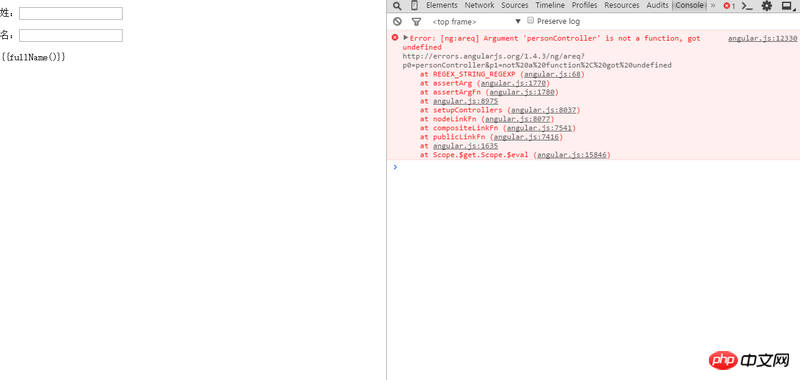The image size is (800, 380).
Task: Click the {{fullName()}} text
Action: pyautogui.click(x=33, y=57)
